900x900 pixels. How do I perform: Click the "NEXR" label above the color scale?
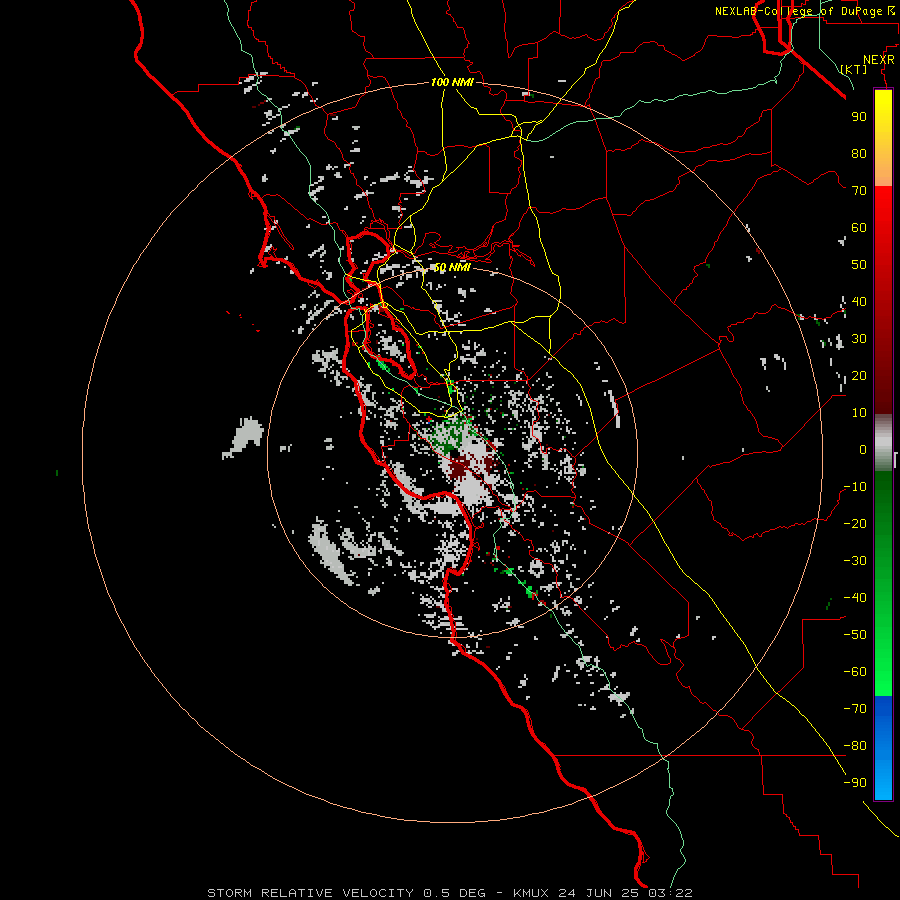(x=879, y=60)
